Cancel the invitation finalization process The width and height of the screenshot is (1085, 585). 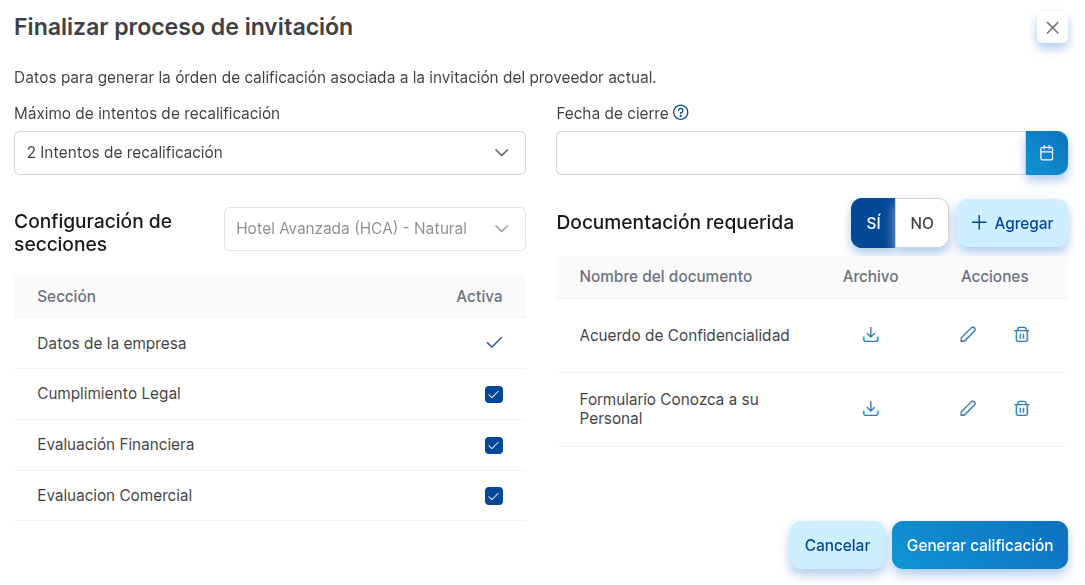[x=837, y=544]
